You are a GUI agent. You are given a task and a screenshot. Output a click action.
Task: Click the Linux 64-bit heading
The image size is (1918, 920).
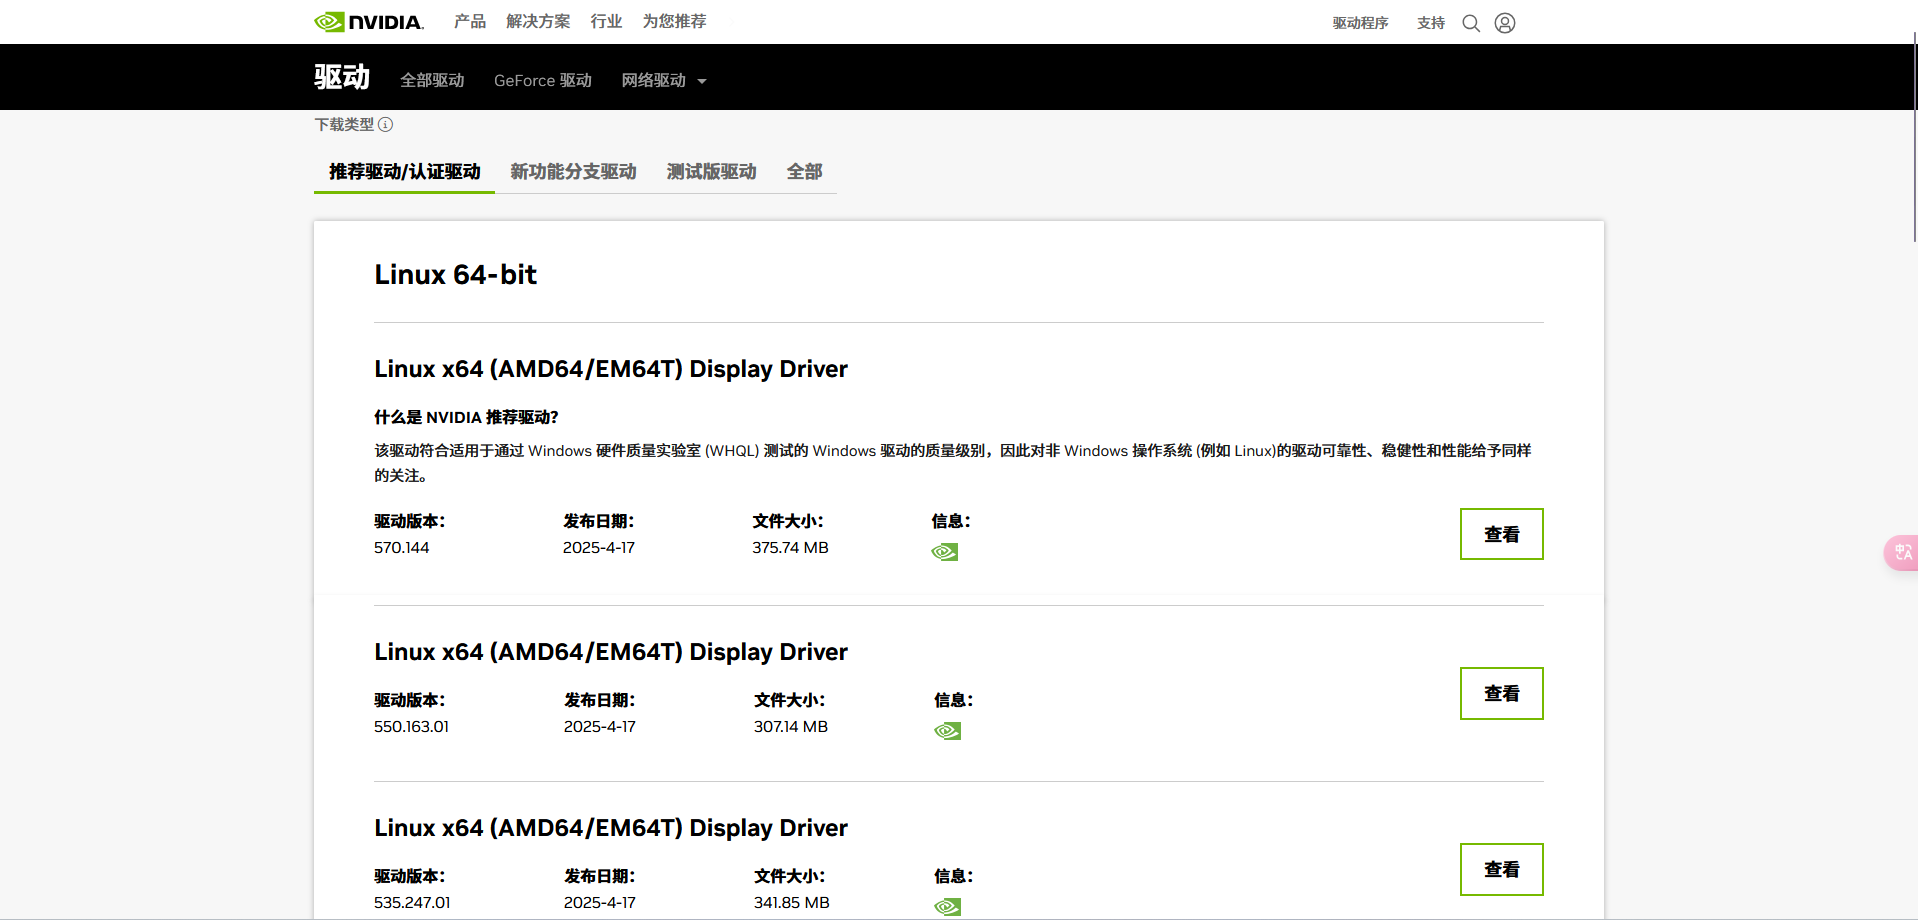pyautogui.click(x=456, y=274)
